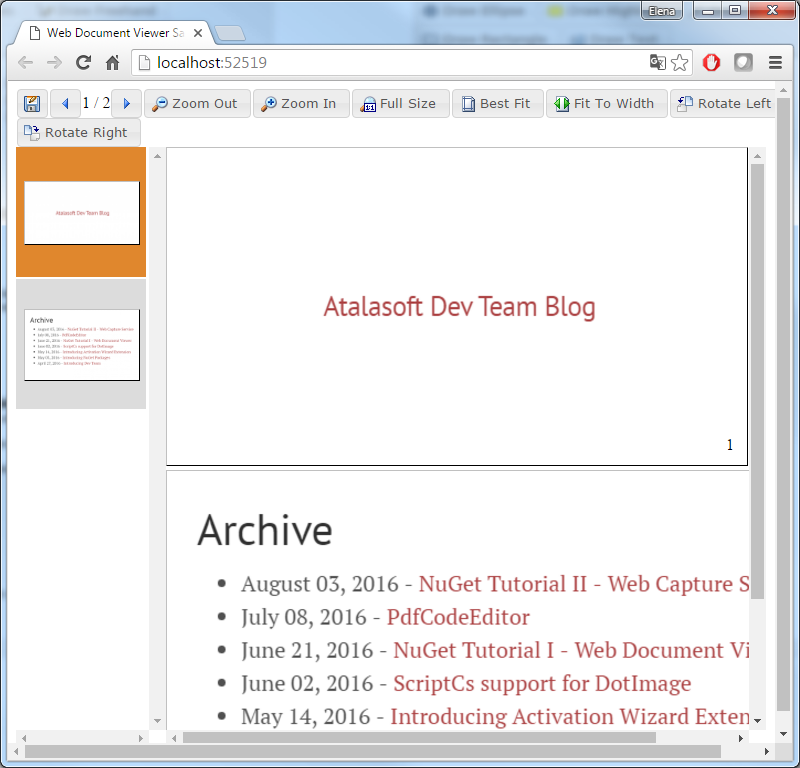The image size is (800, 768).
Task: Reload the page
Action: 83,63
